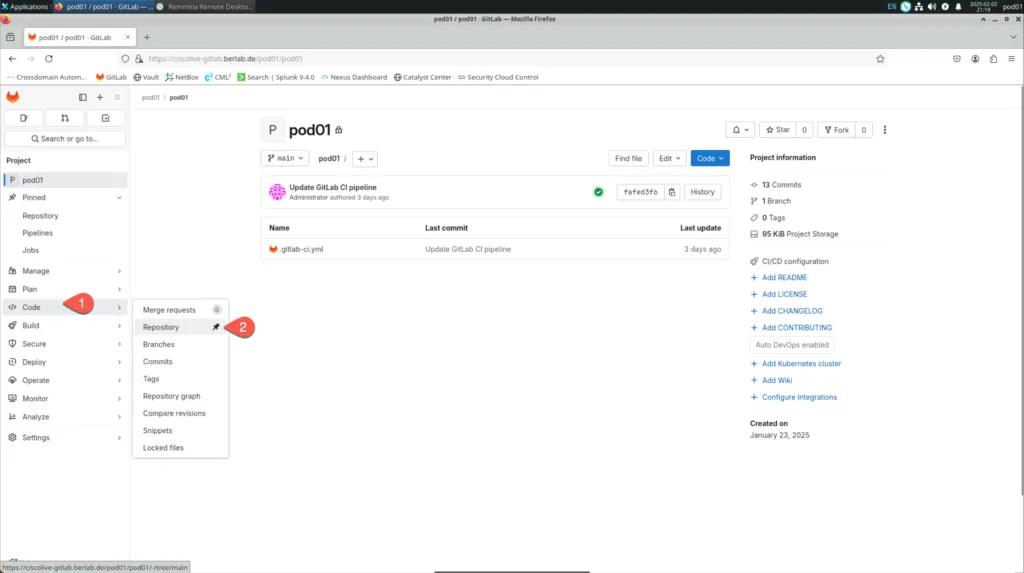Open the notification bell dropdown
Screen dimensions: 1024x573
point(739,130)
